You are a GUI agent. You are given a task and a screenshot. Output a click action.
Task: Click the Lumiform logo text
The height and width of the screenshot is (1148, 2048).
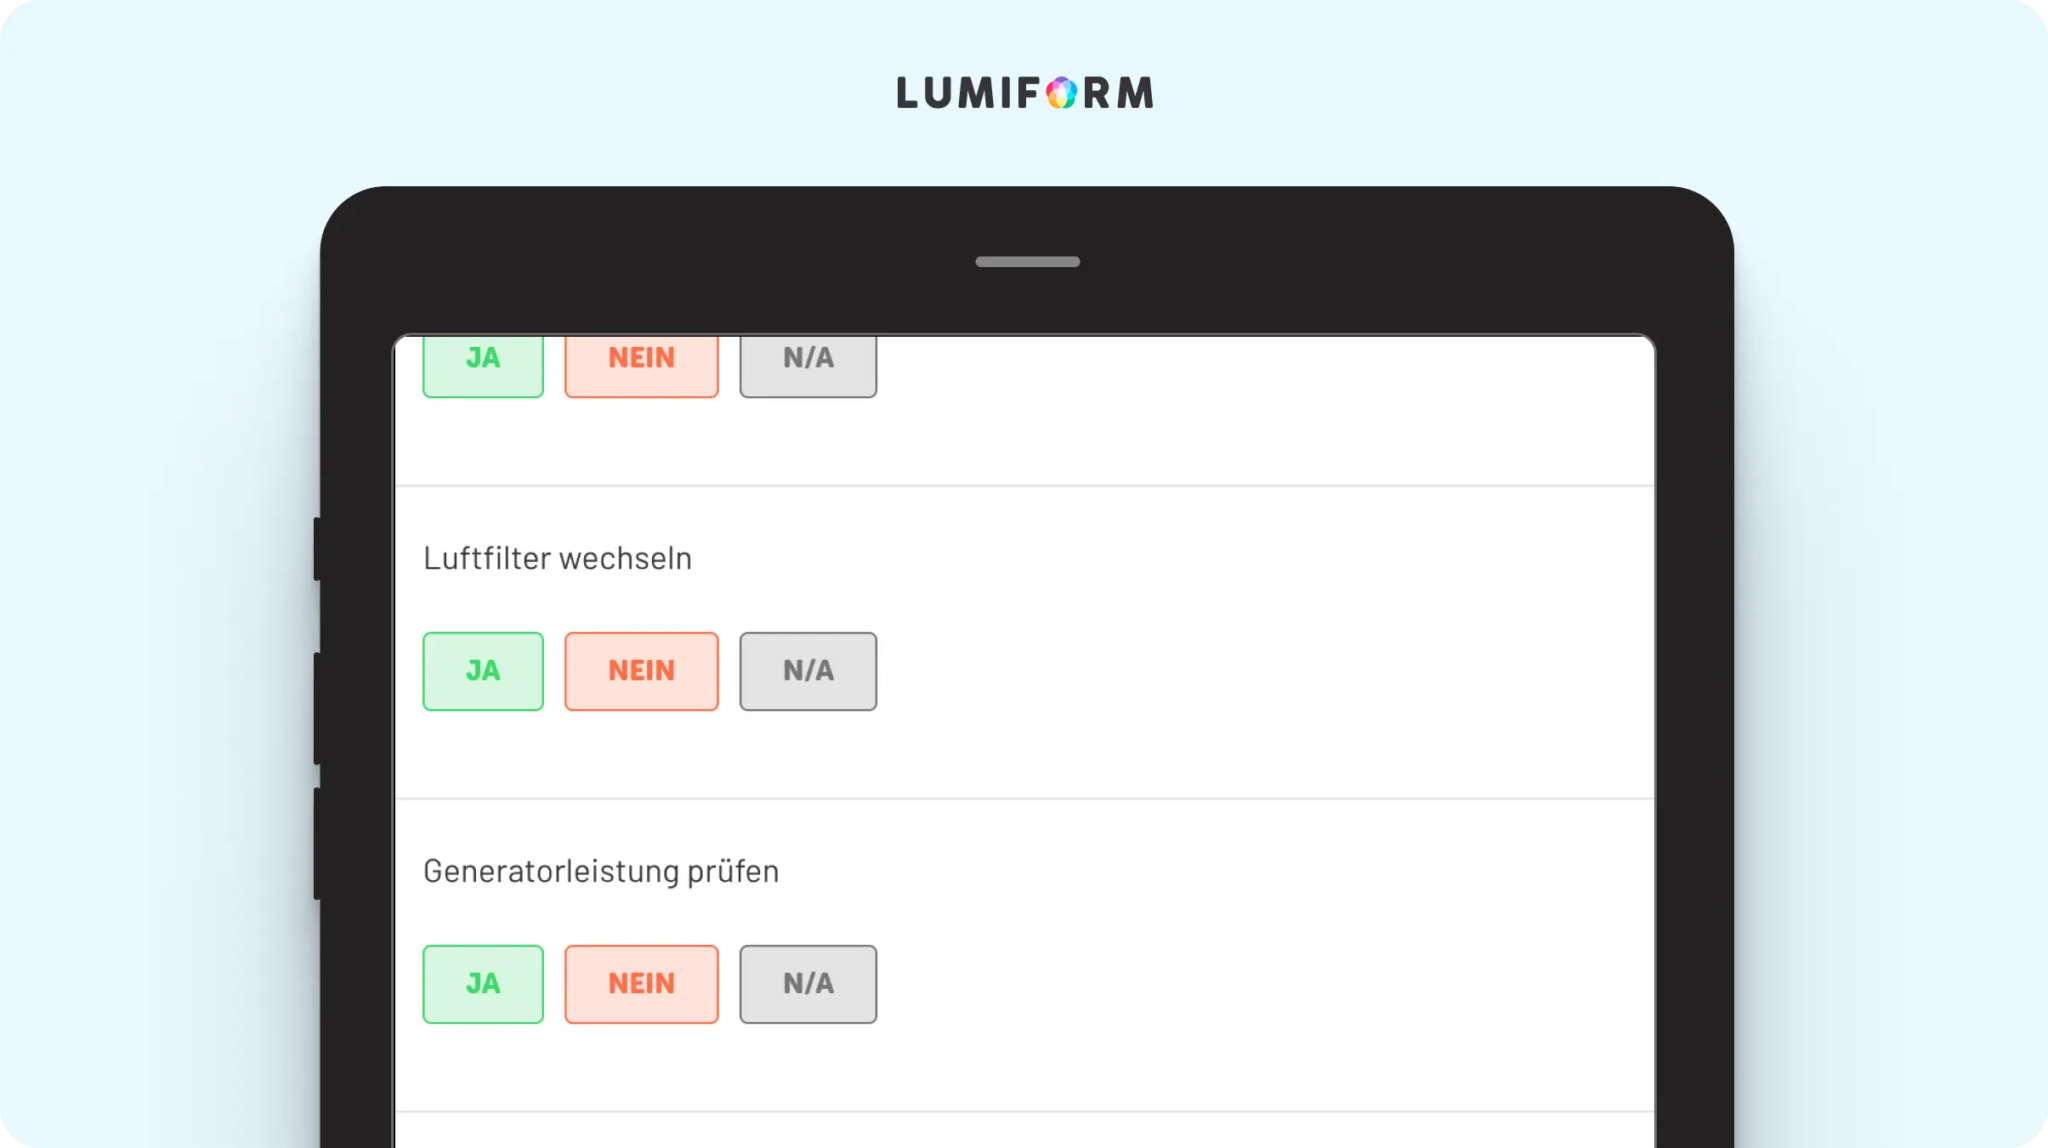[1025, 93]
